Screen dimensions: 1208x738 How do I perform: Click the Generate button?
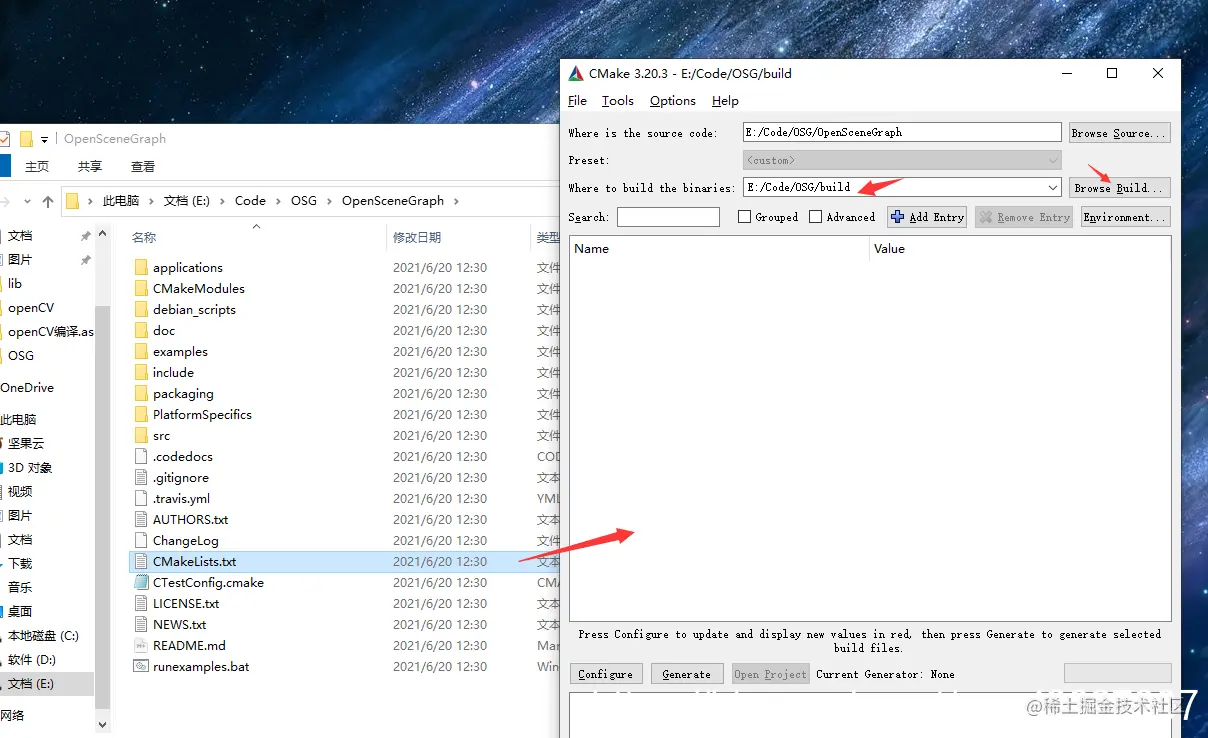coord(687,674)
